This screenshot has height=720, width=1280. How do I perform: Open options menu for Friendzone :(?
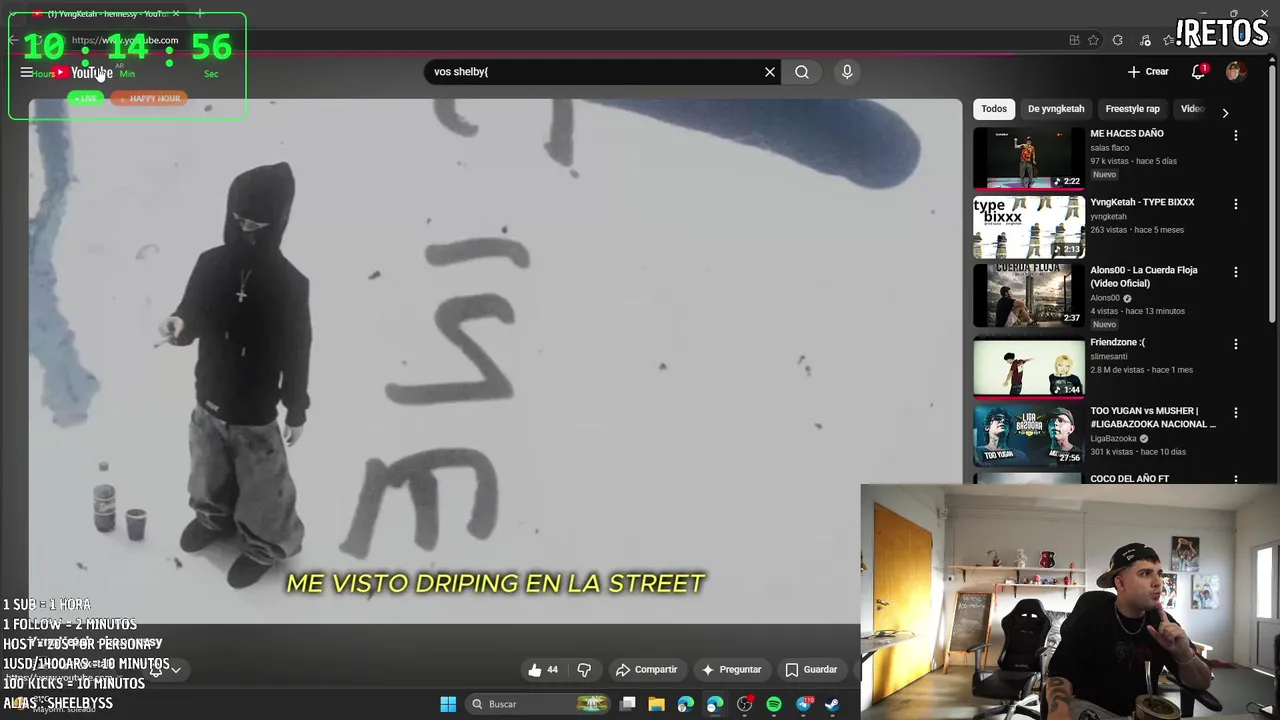pos(1236,344)
